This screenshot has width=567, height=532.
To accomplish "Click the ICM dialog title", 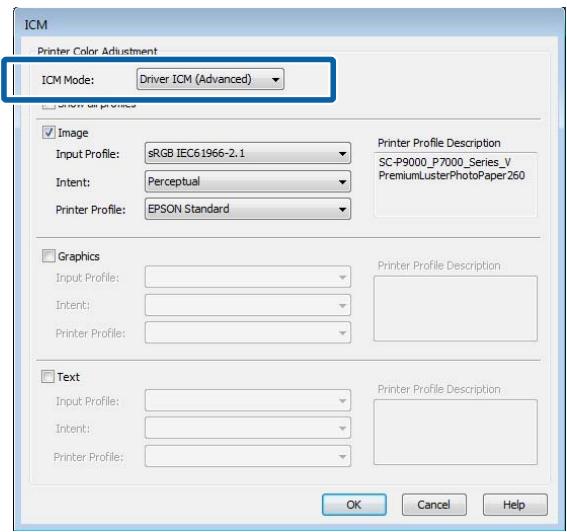I will pos(36,25).
